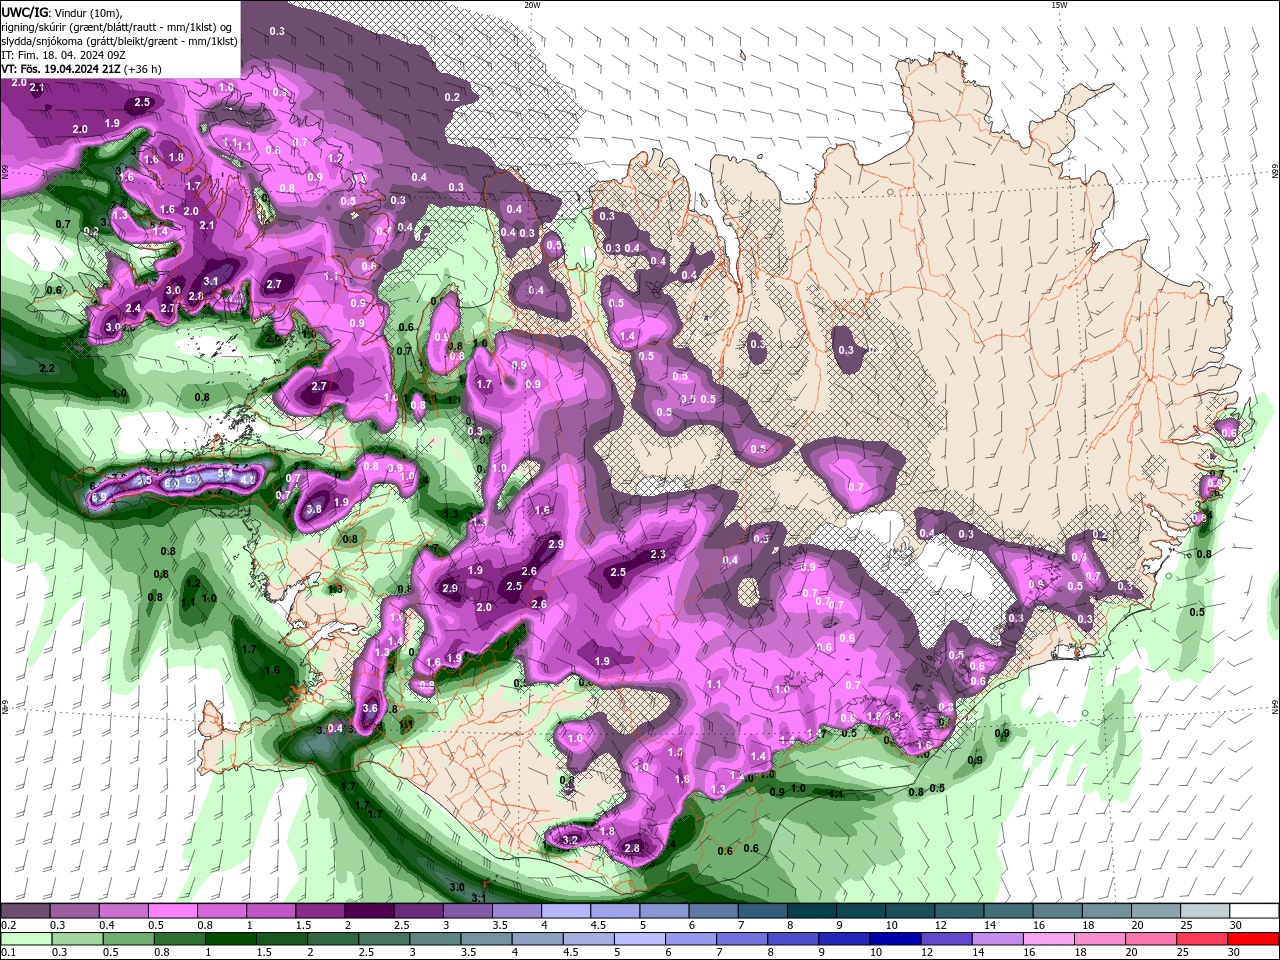Viewport: 1280px width, 960px height.
Task: Pick the lower legend swatch between 3.5 and 4
Action: tap(486, 938)
